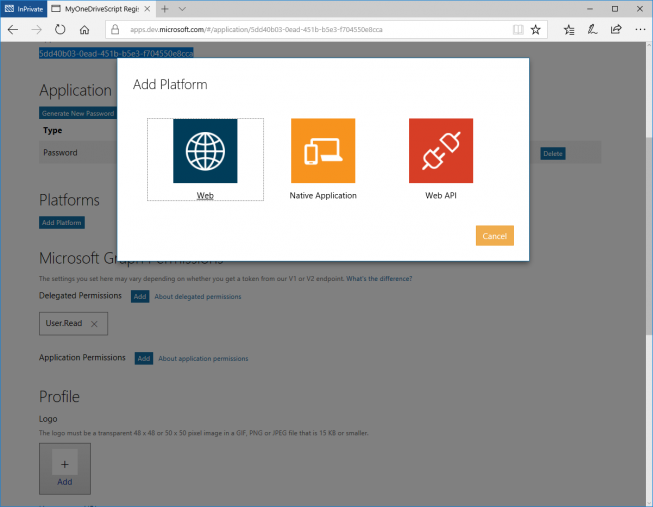Open a new browser tab
653x507 pixels.
click(x=165, y=9)
